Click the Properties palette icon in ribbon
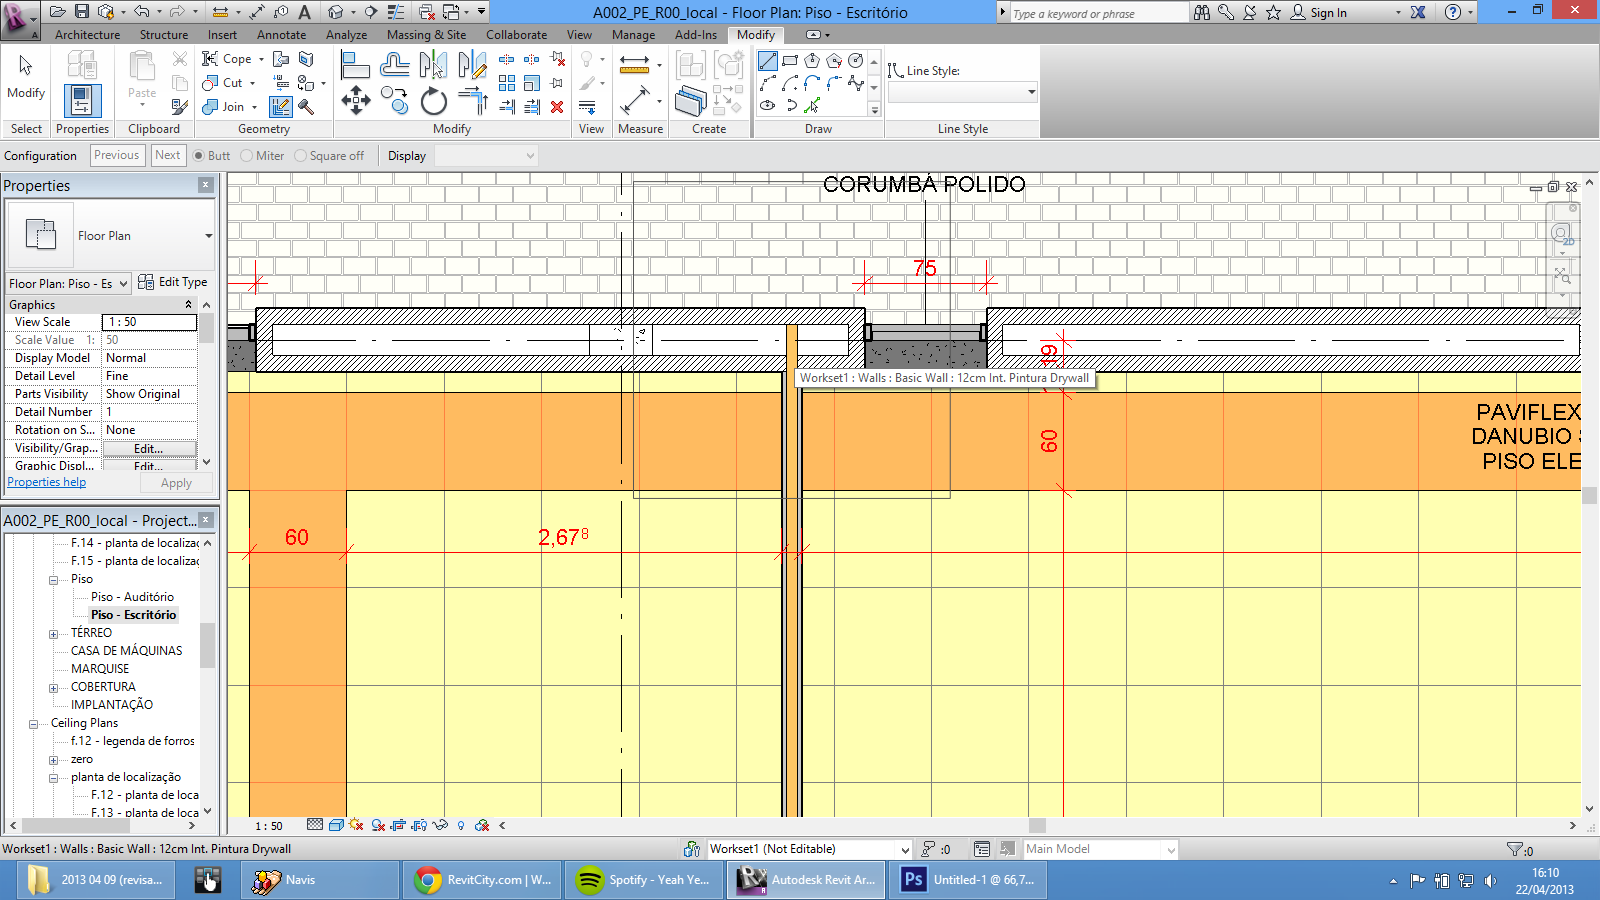1600x900 pixels. tap(82, 101)
